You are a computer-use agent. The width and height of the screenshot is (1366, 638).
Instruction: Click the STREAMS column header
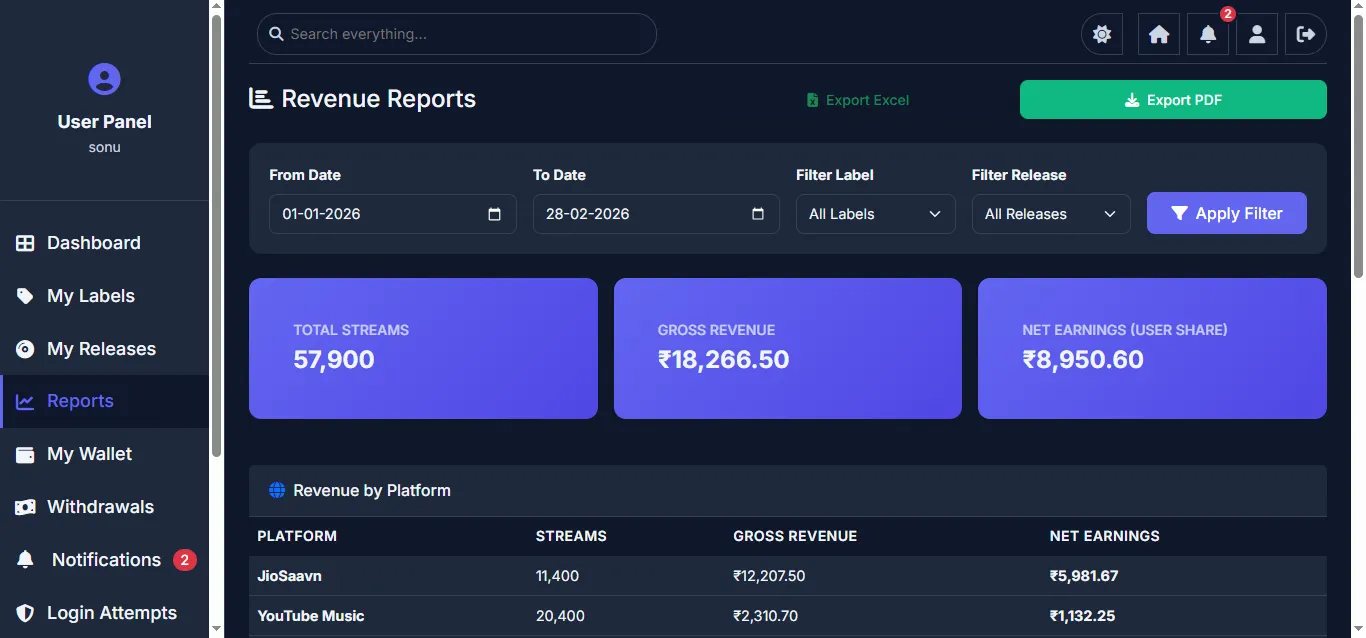pyautogui.click(x=571, y=536)
